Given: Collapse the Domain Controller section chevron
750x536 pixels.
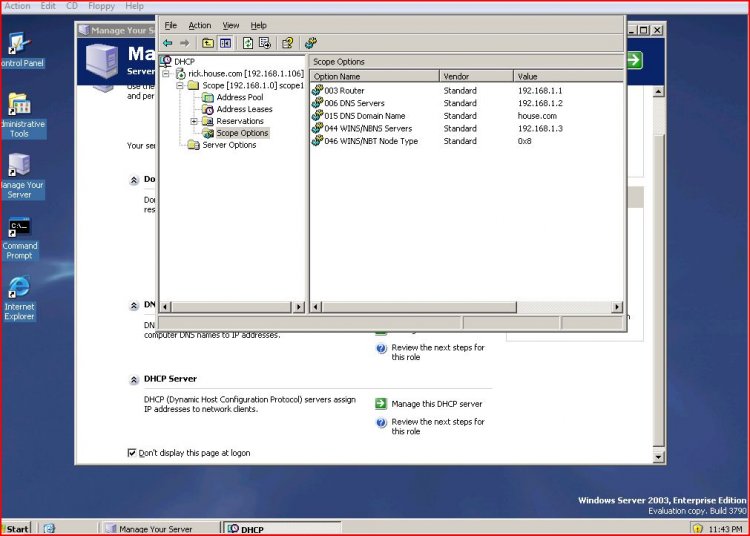Looking at the screenshot, I should (134, 180).
